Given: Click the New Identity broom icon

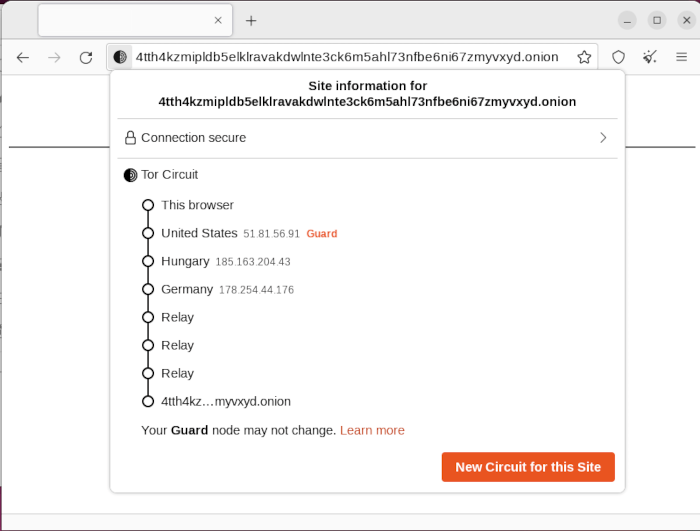Looking at the screenshot, I should coord(650,57).
